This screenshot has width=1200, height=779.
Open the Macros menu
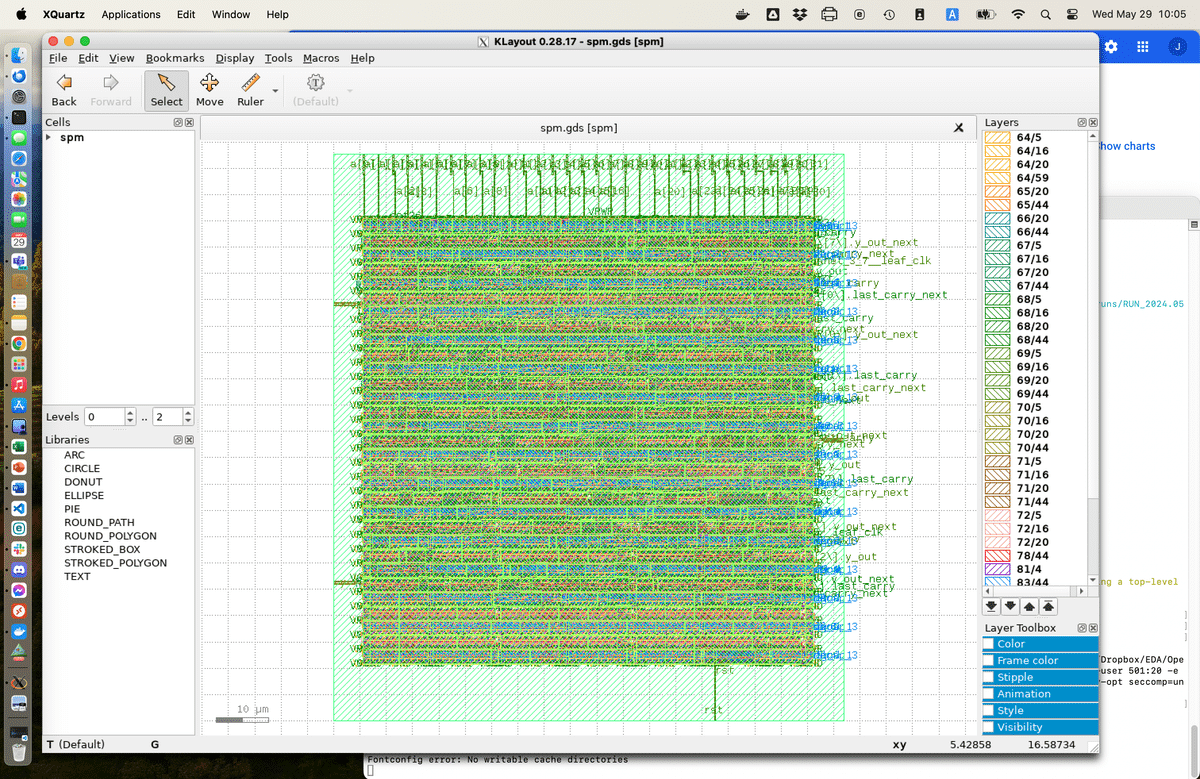(321, 58)
